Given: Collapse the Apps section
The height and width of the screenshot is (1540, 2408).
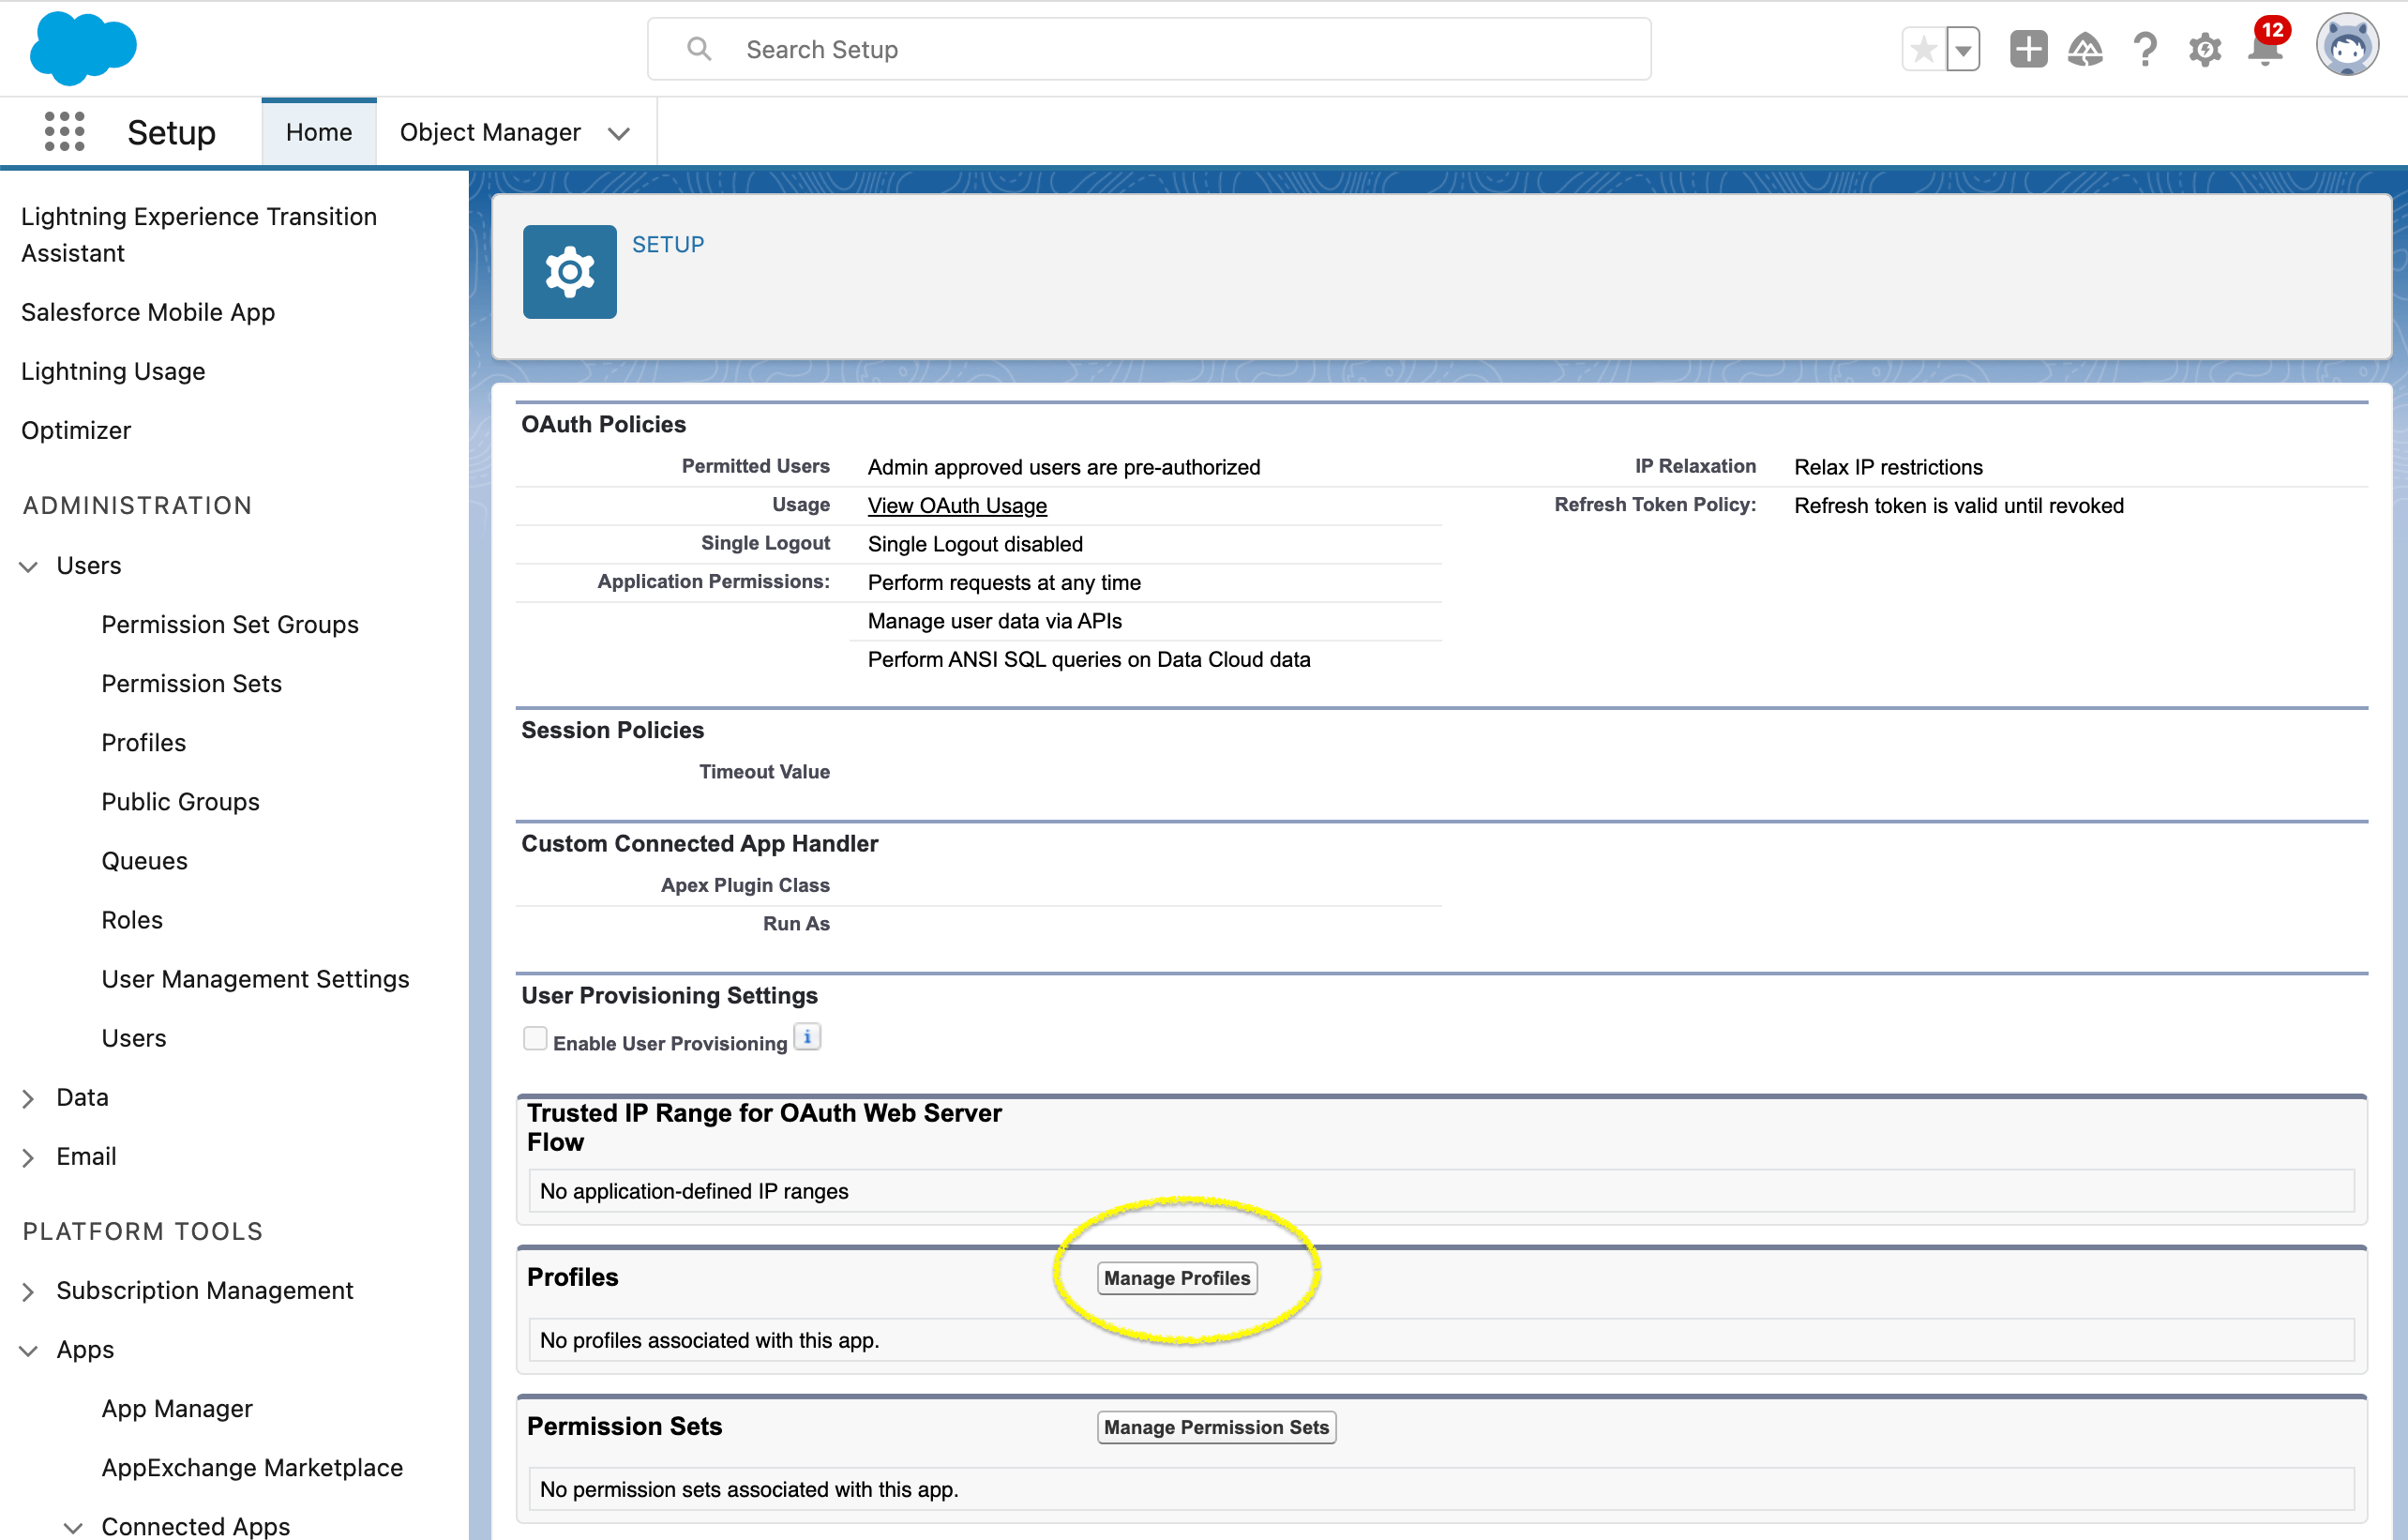Looking at the screenshot, I should coord(29,1351).
